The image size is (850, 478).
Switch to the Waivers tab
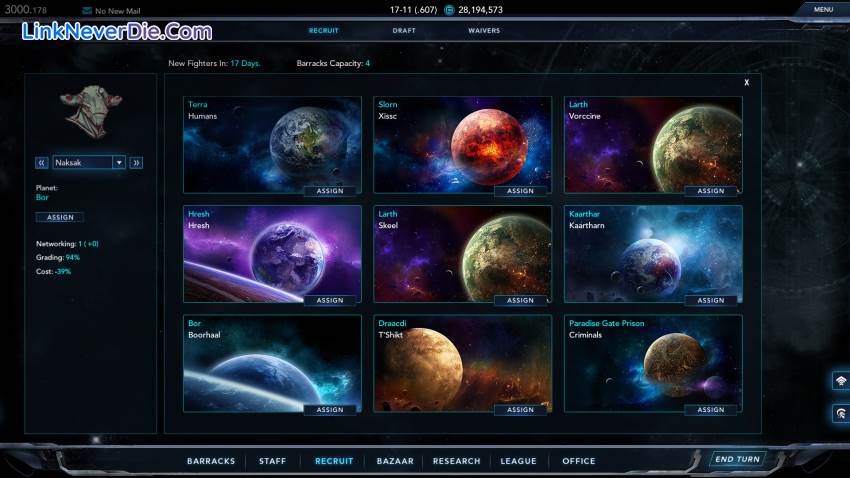[484, 31]
